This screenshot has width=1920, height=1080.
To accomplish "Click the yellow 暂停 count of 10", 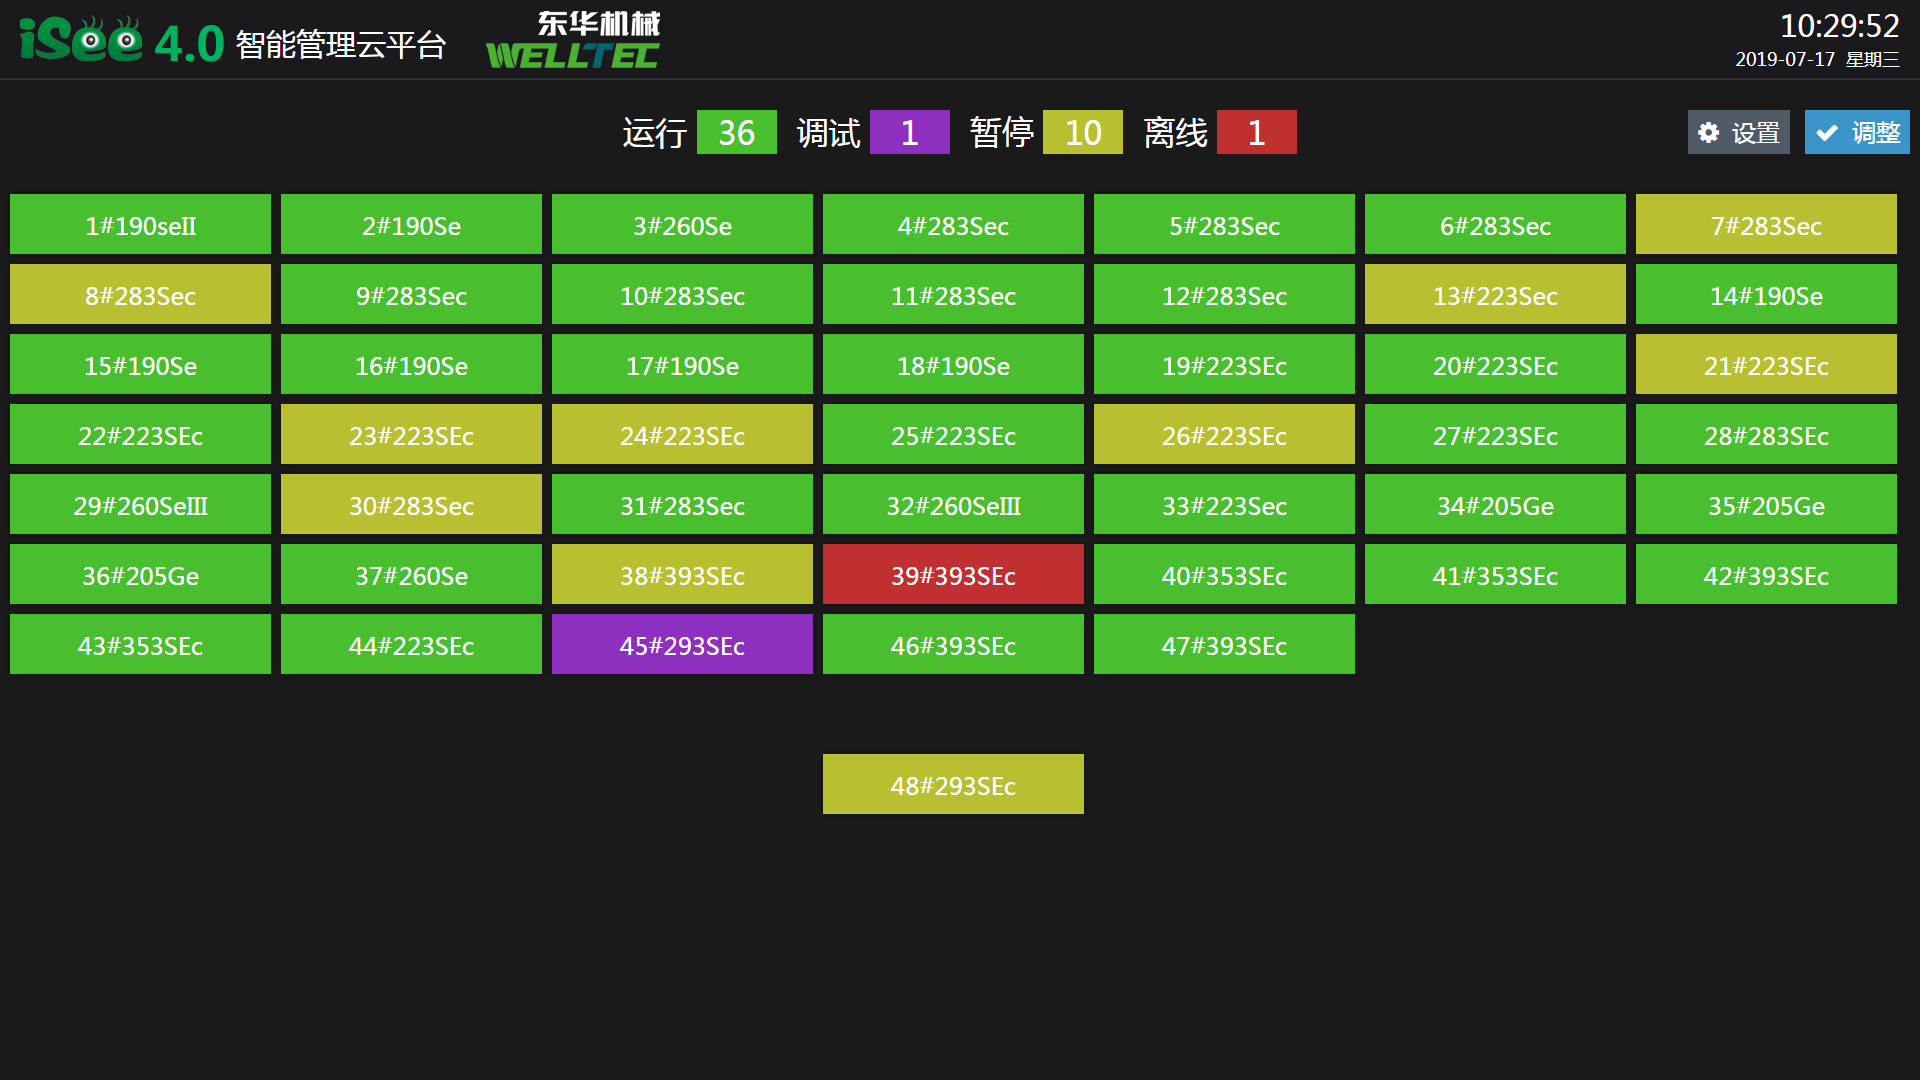I will 1082,133.
